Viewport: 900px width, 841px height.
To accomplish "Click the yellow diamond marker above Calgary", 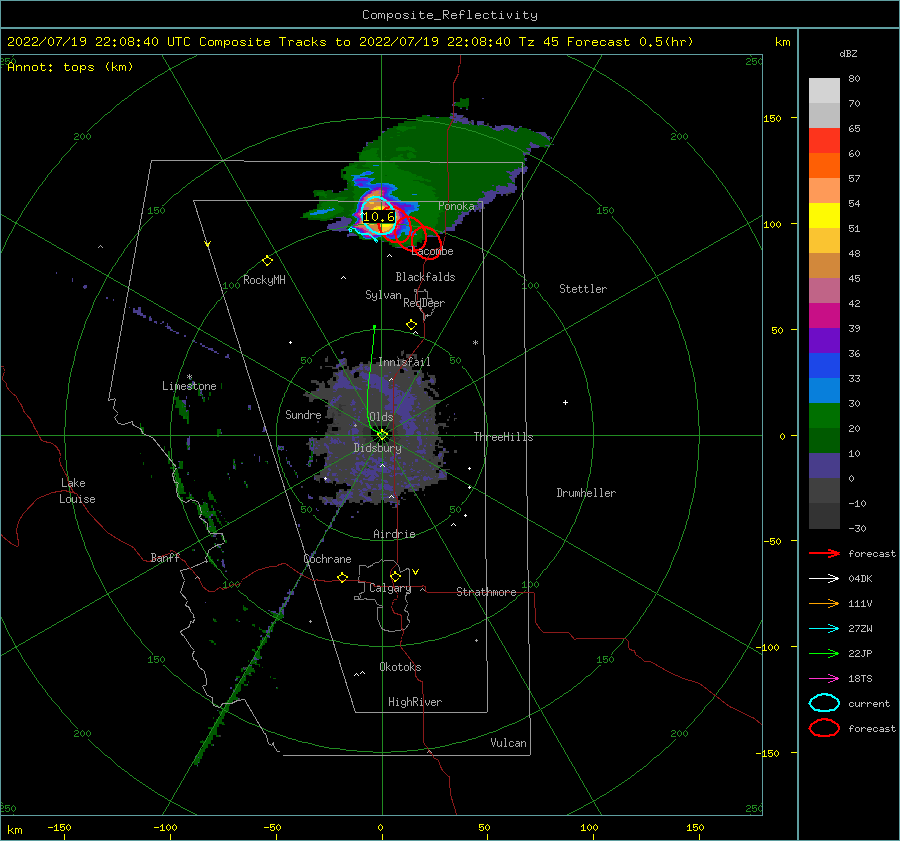I will tap(395, 576).
